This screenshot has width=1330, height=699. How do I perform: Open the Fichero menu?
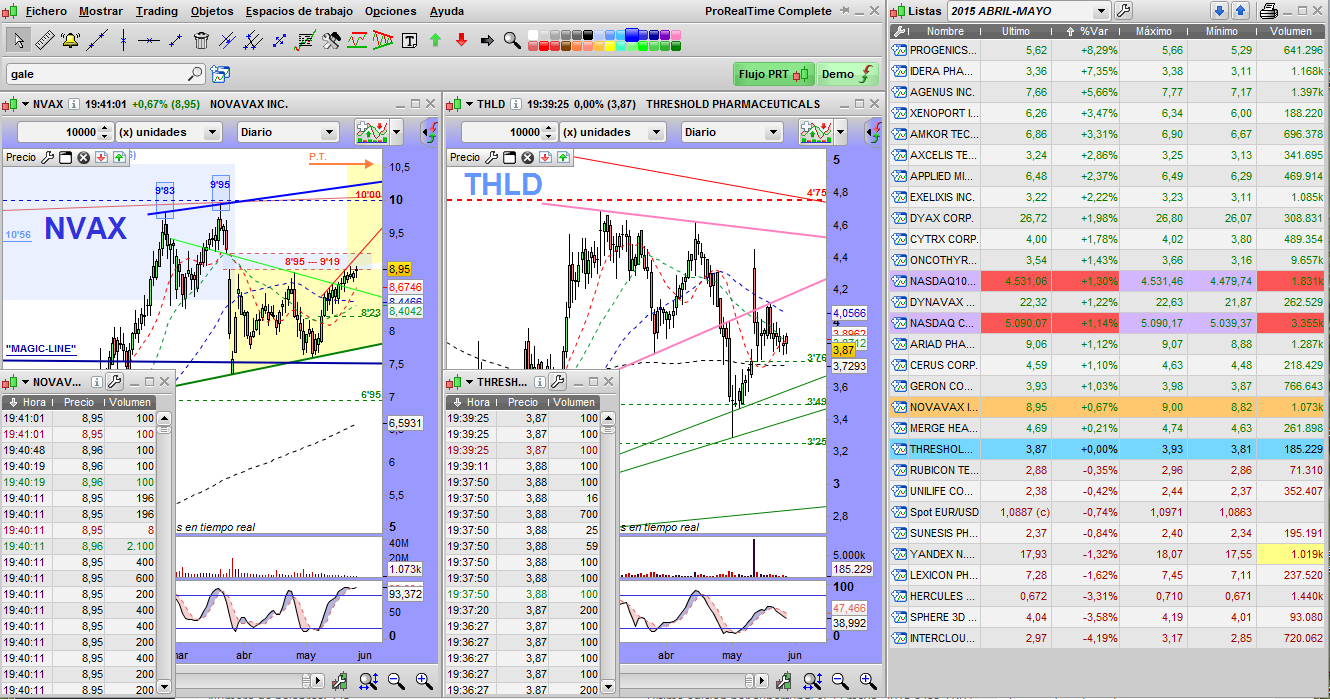pyautogui.click(x=45, y=11)
